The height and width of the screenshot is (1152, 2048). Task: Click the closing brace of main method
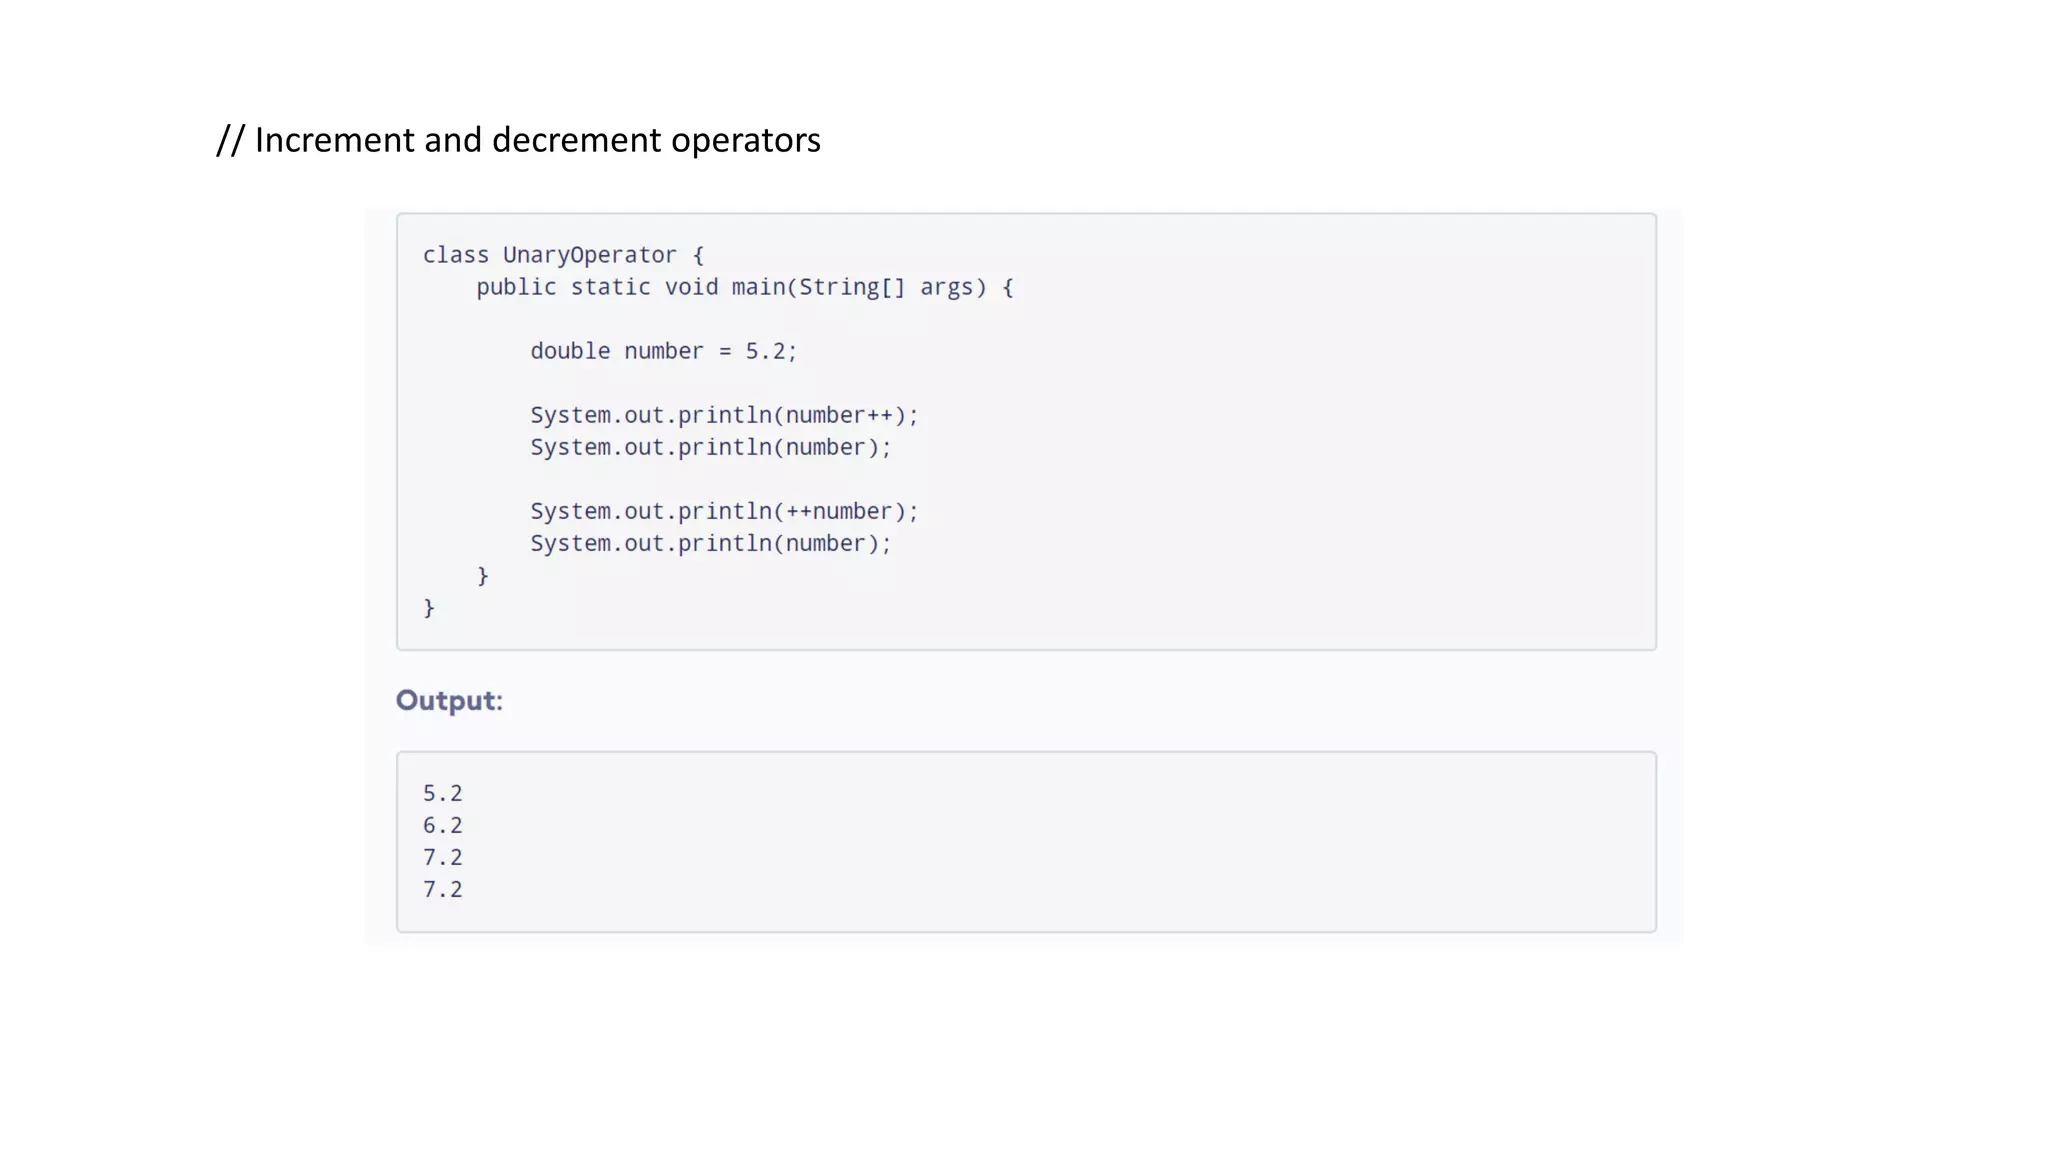point(483,576)
